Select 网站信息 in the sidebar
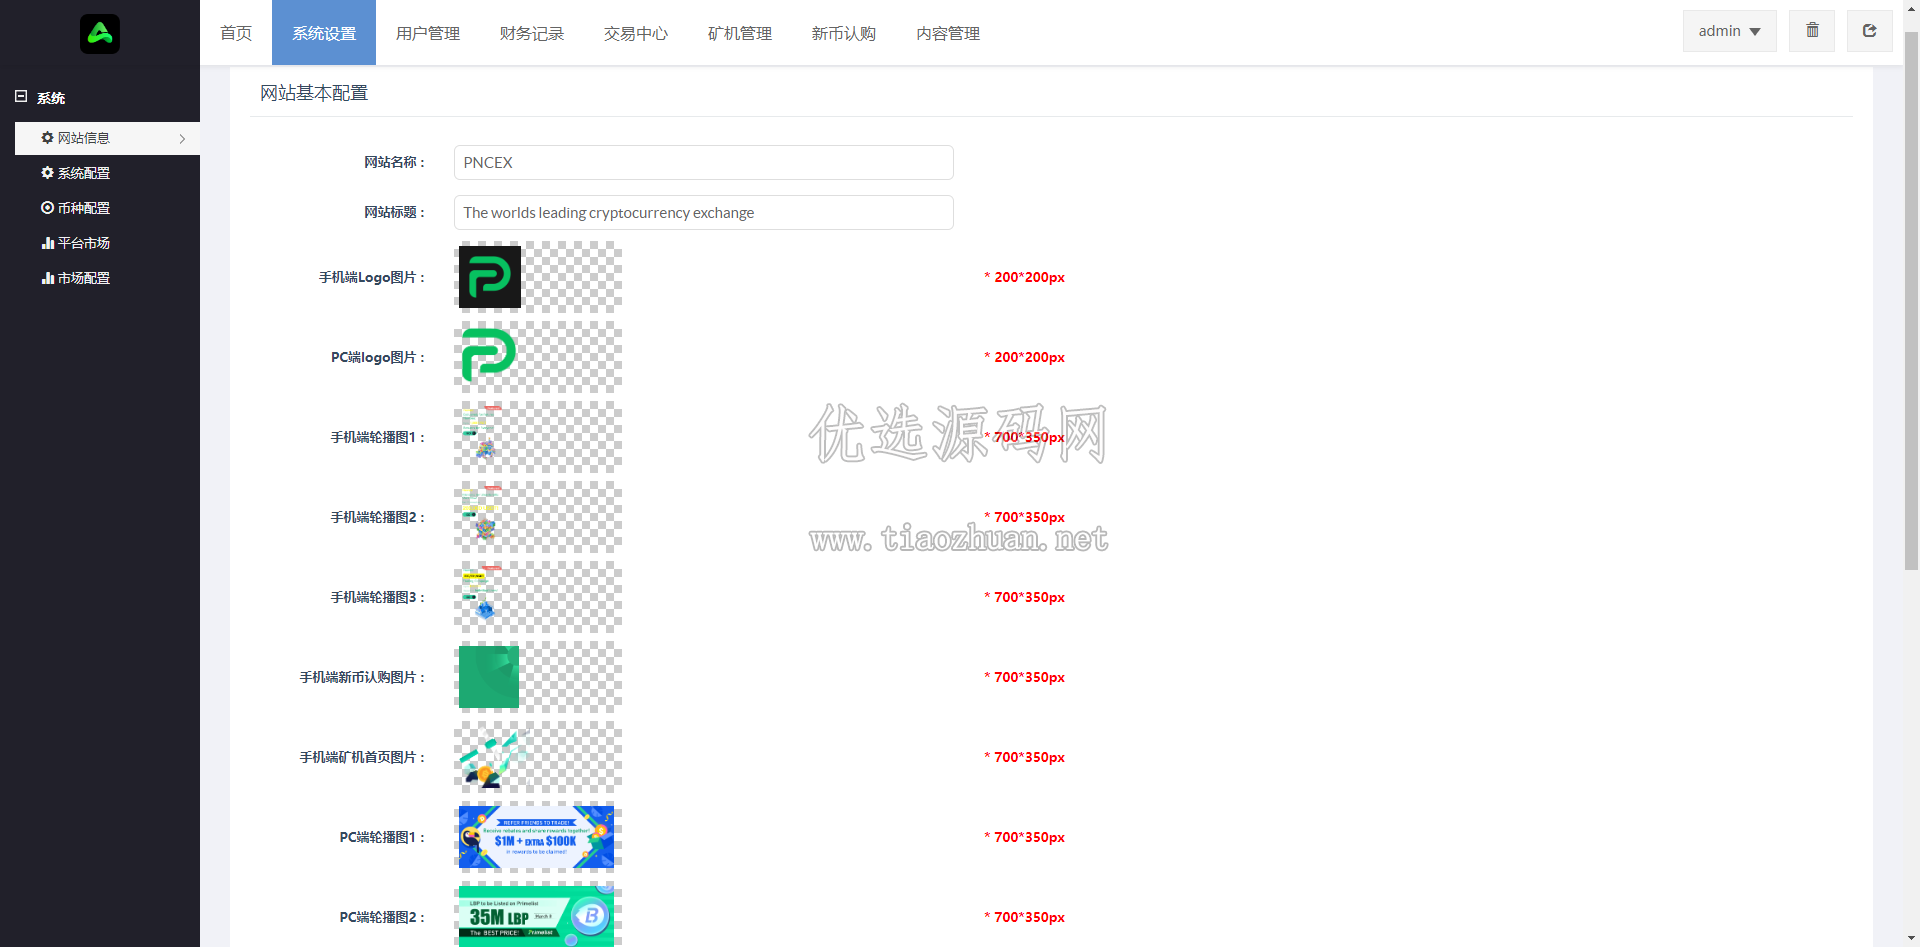The image size is (1920, 947). click(x=107, y=138)
